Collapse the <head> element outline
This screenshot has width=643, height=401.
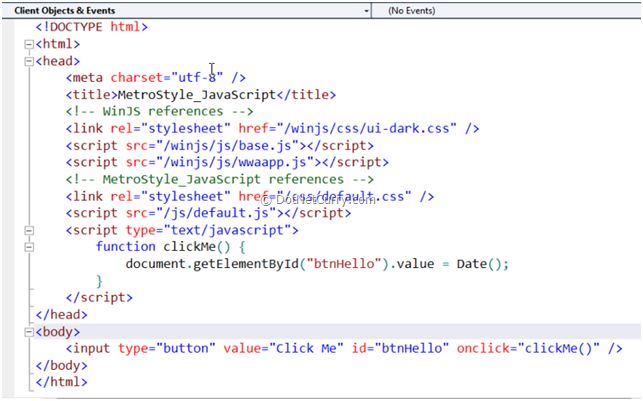29,62
